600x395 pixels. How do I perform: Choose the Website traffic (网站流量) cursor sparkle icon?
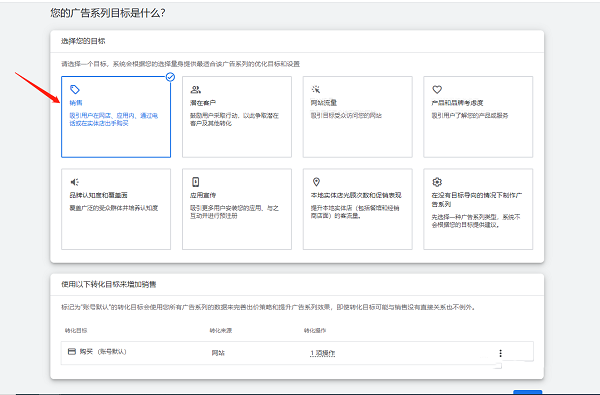316,90
